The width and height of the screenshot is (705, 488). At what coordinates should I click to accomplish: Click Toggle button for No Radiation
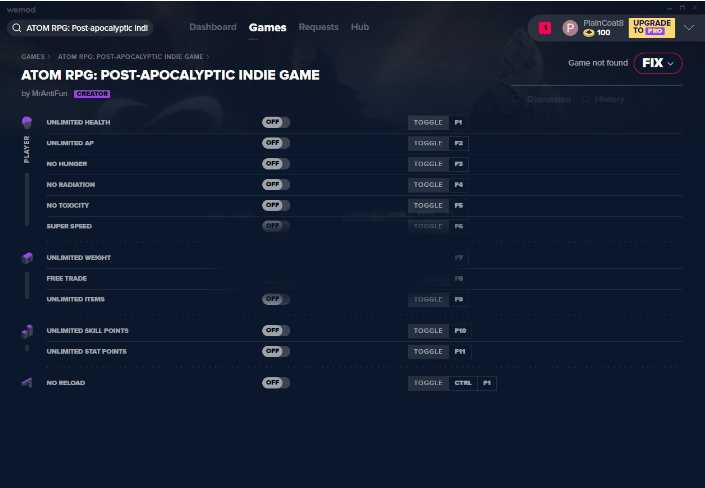click(x=428, y=184)
